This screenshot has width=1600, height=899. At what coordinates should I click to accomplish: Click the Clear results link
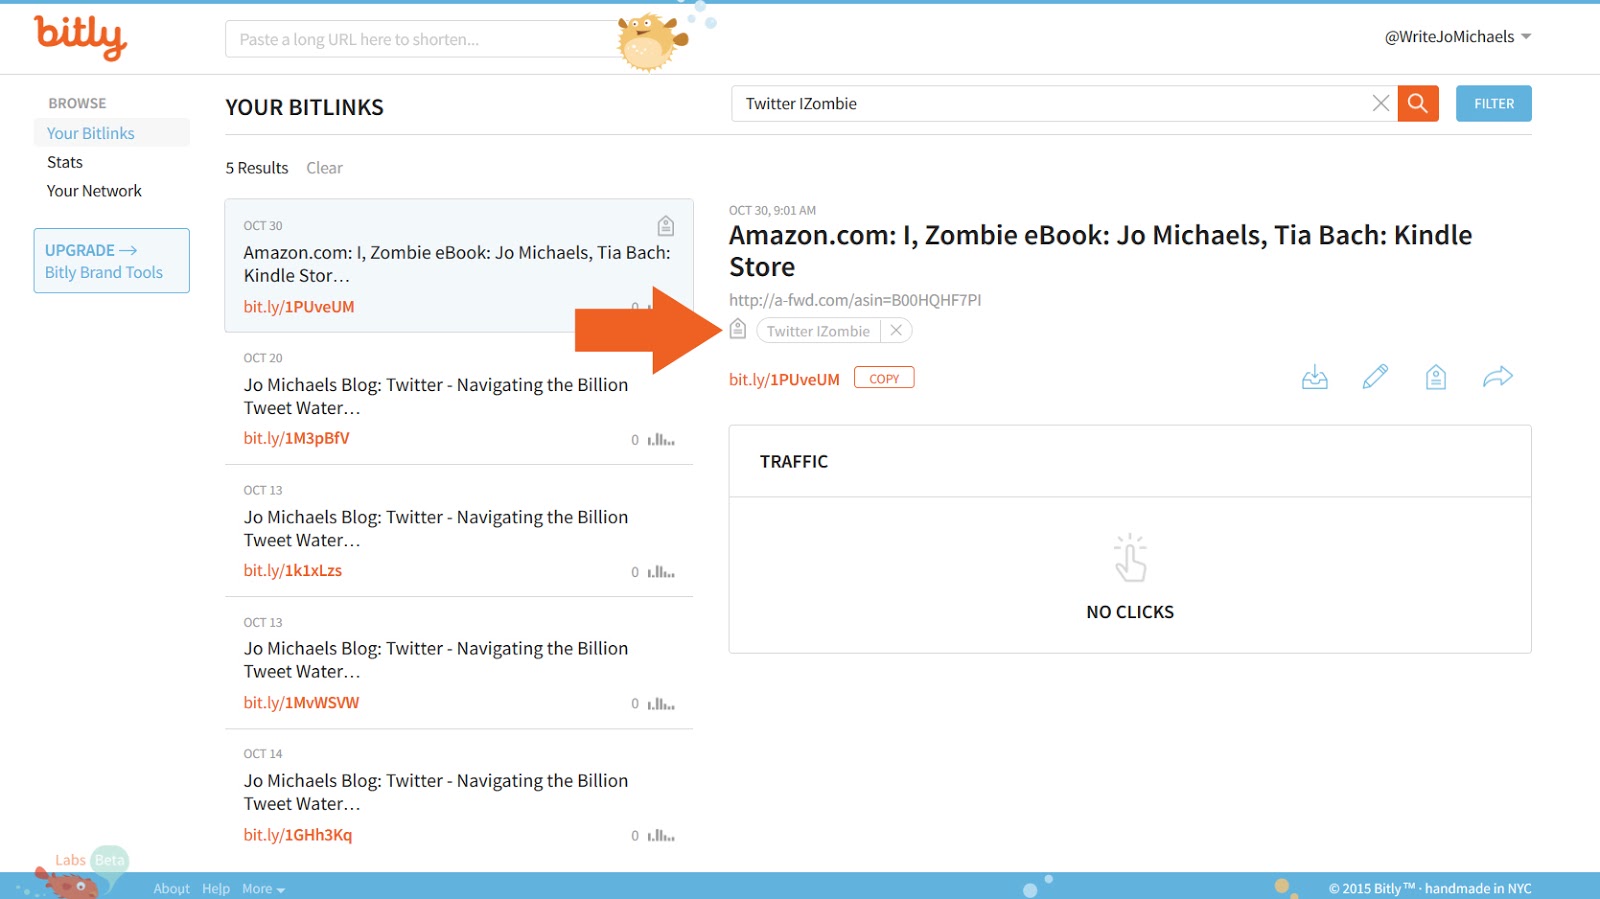tap(324, 168)
